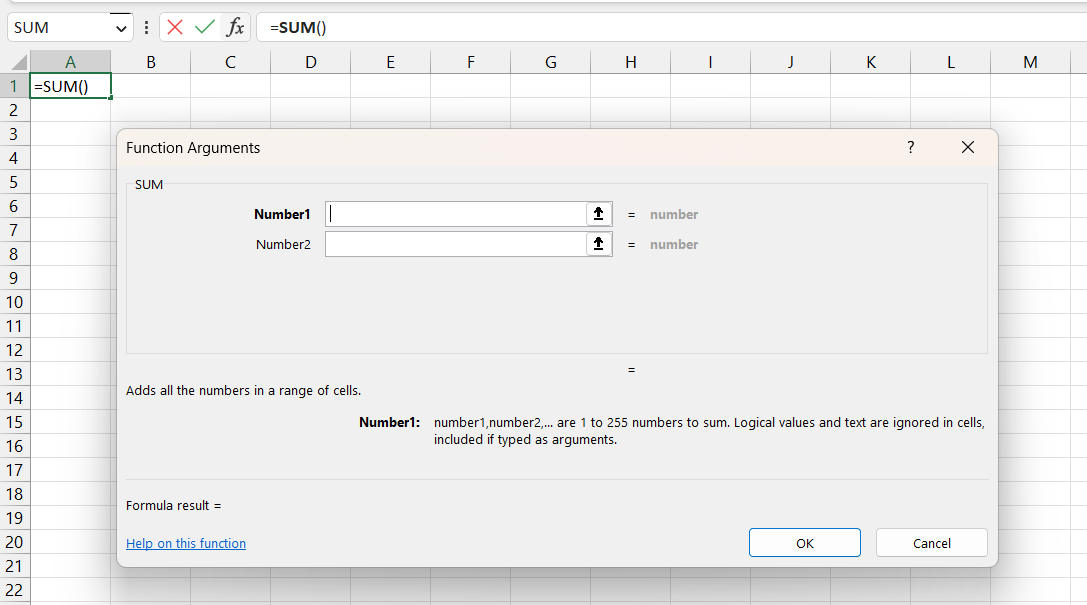This screenshot has height=605, width=1087.
Task: Click cell A1 containing =SUM()
Action: (70, 86)
